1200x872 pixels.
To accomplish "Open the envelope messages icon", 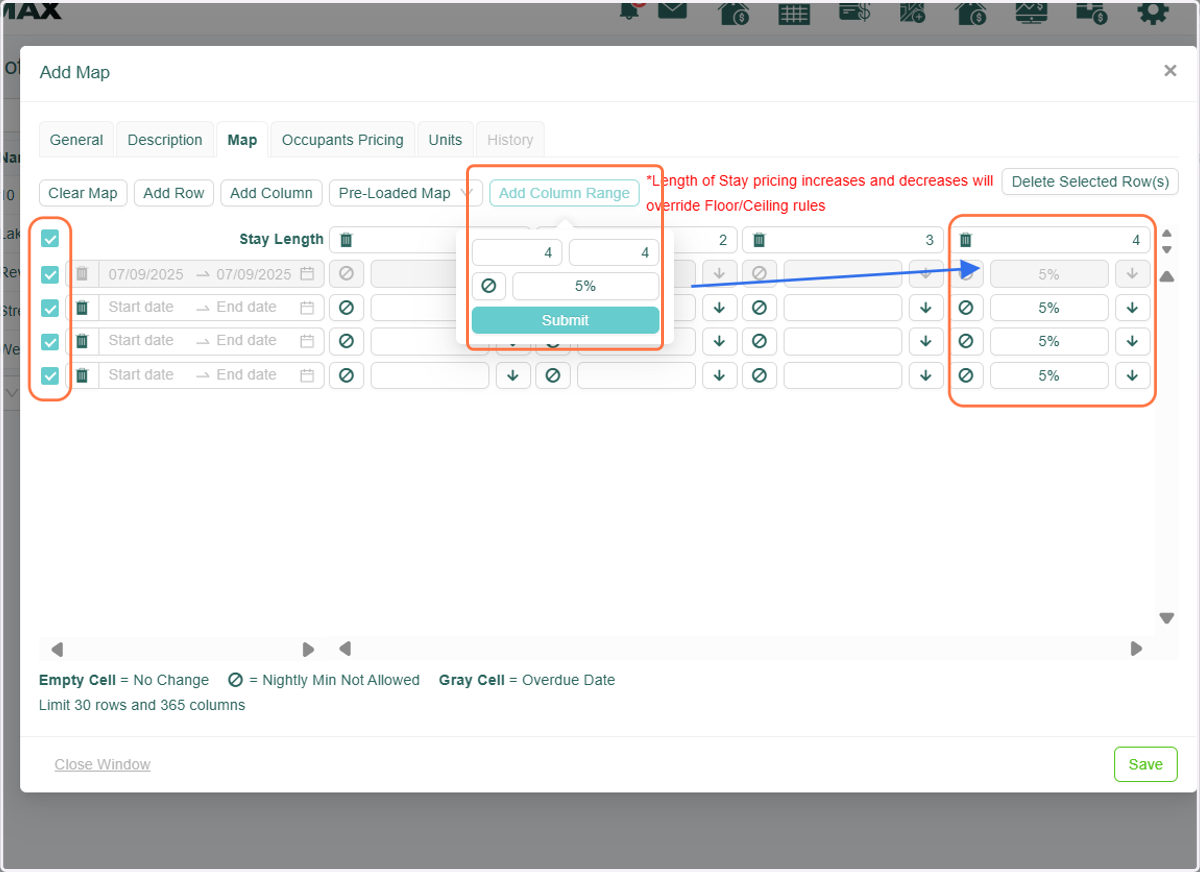I will pos(673,12).
